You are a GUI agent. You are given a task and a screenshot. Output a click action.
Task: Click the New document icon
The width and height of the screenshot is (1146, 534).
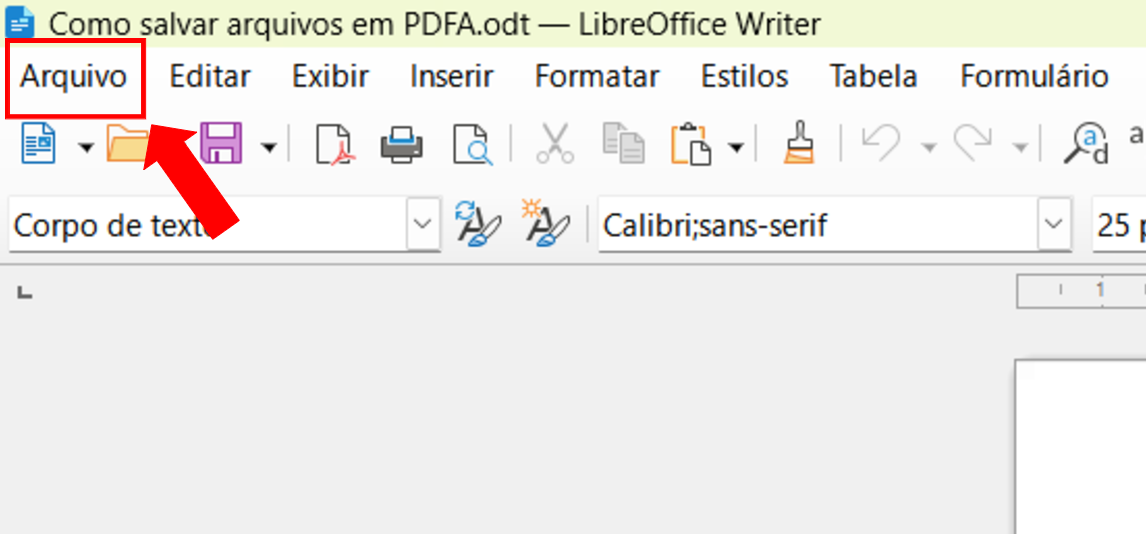(40, 146)
